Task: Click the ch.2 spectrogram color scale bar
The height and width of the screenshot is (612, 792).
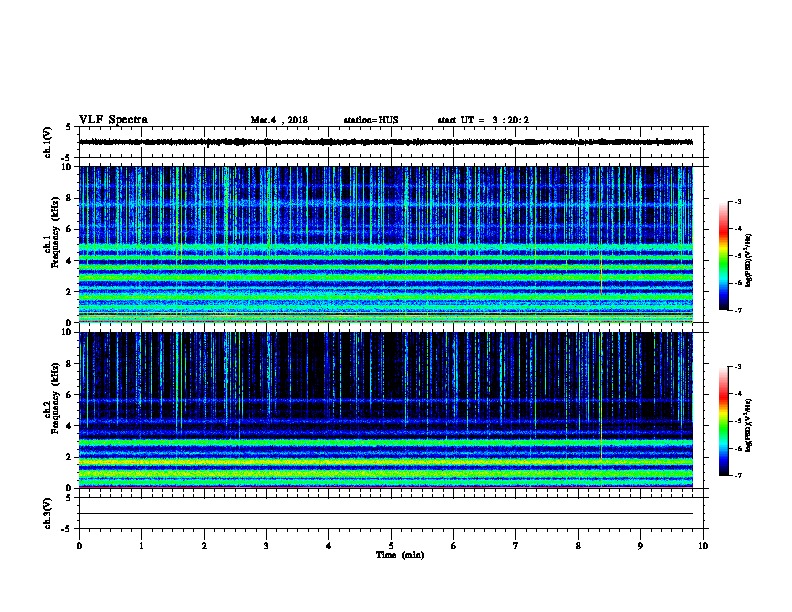Action: [x=723, y=421]
